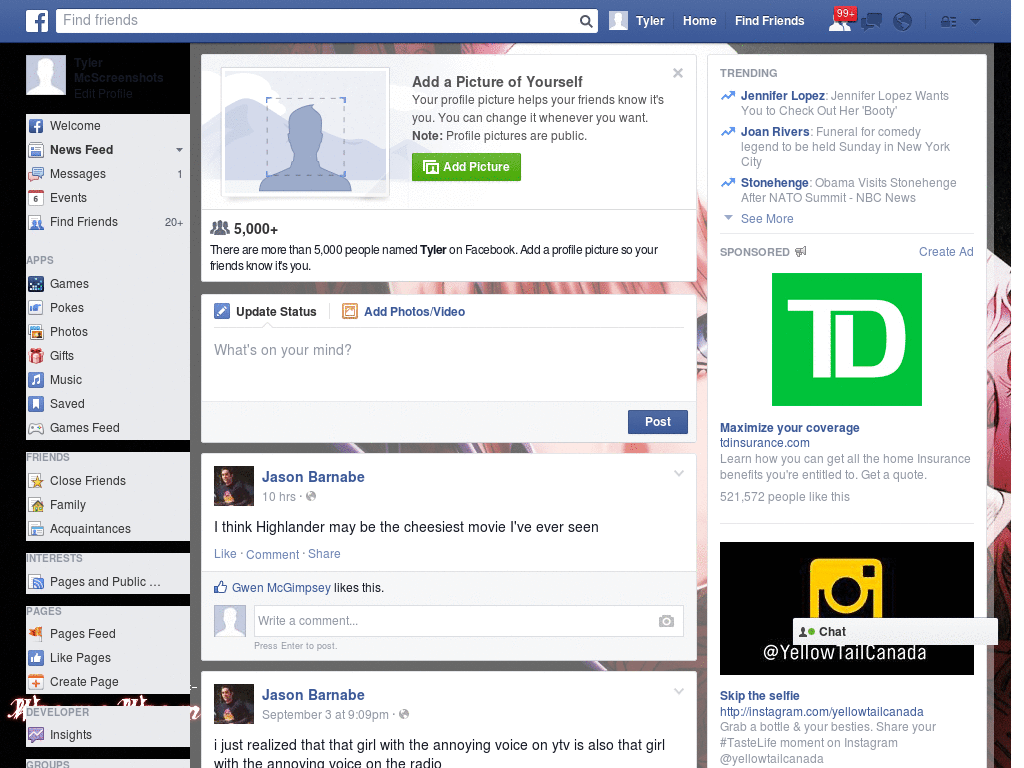Open the messages chat bubbles icon in top bar
This screenshot has height=768, width=1024.
(871, 22)
